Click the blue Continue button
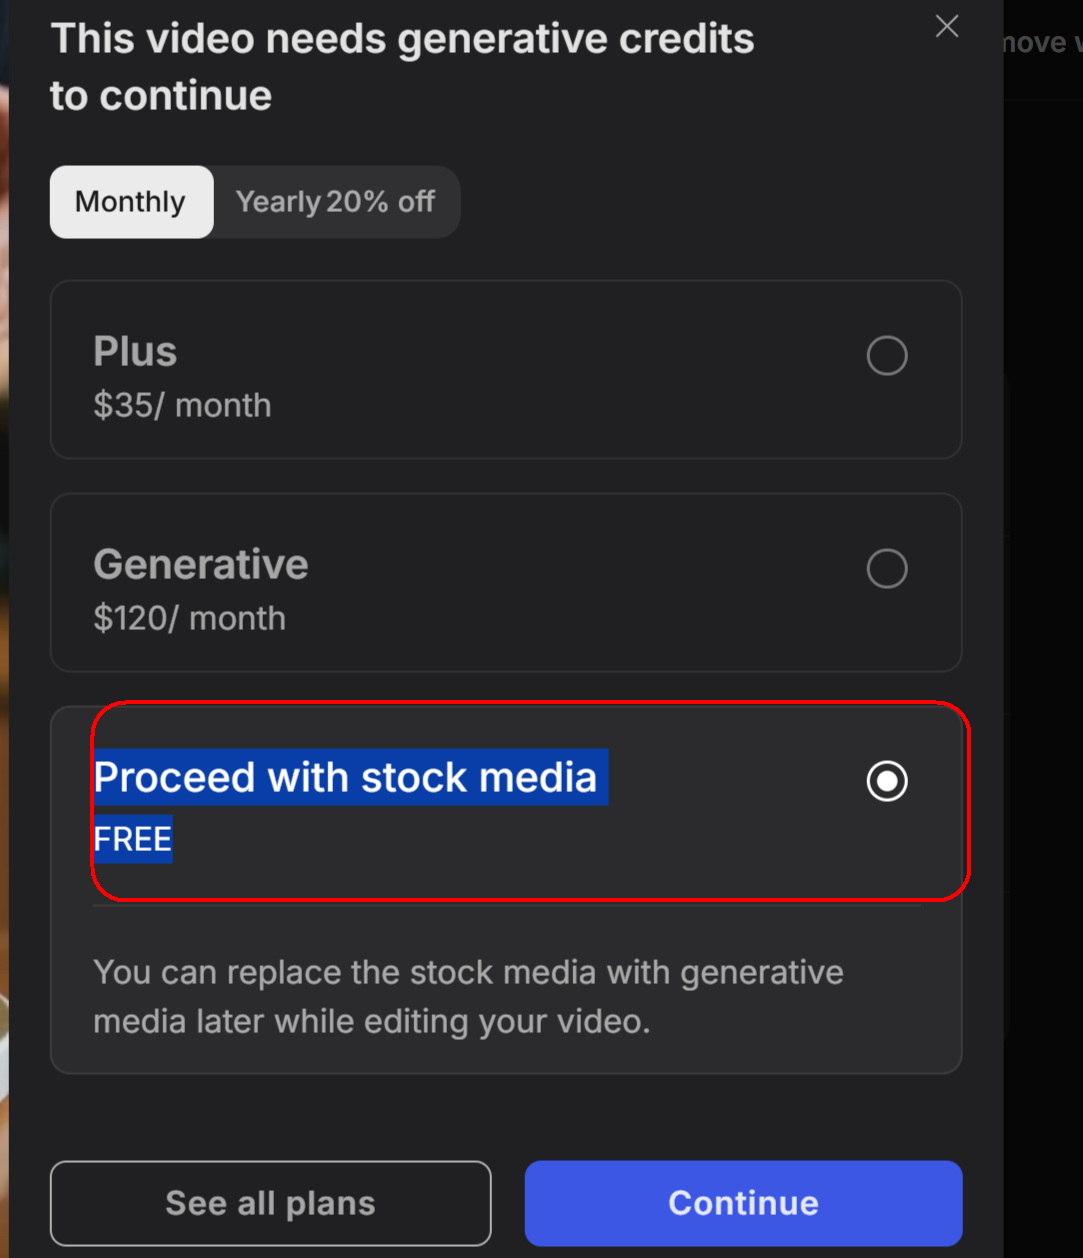The width and height of the screenshot is (1083, 1258). click(744, 1203)
